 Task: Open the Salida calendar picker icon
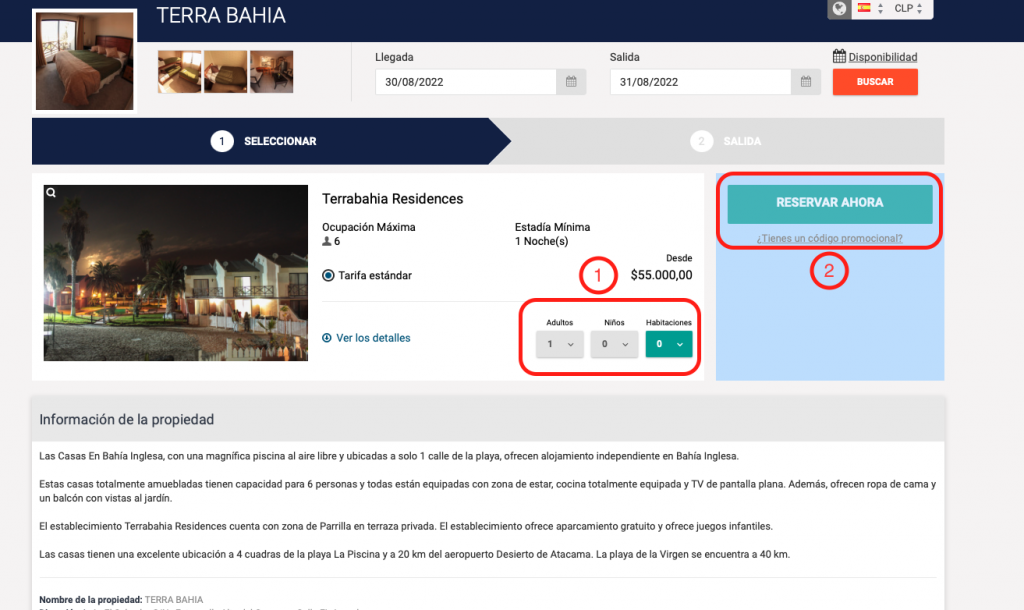pos(806,82)
